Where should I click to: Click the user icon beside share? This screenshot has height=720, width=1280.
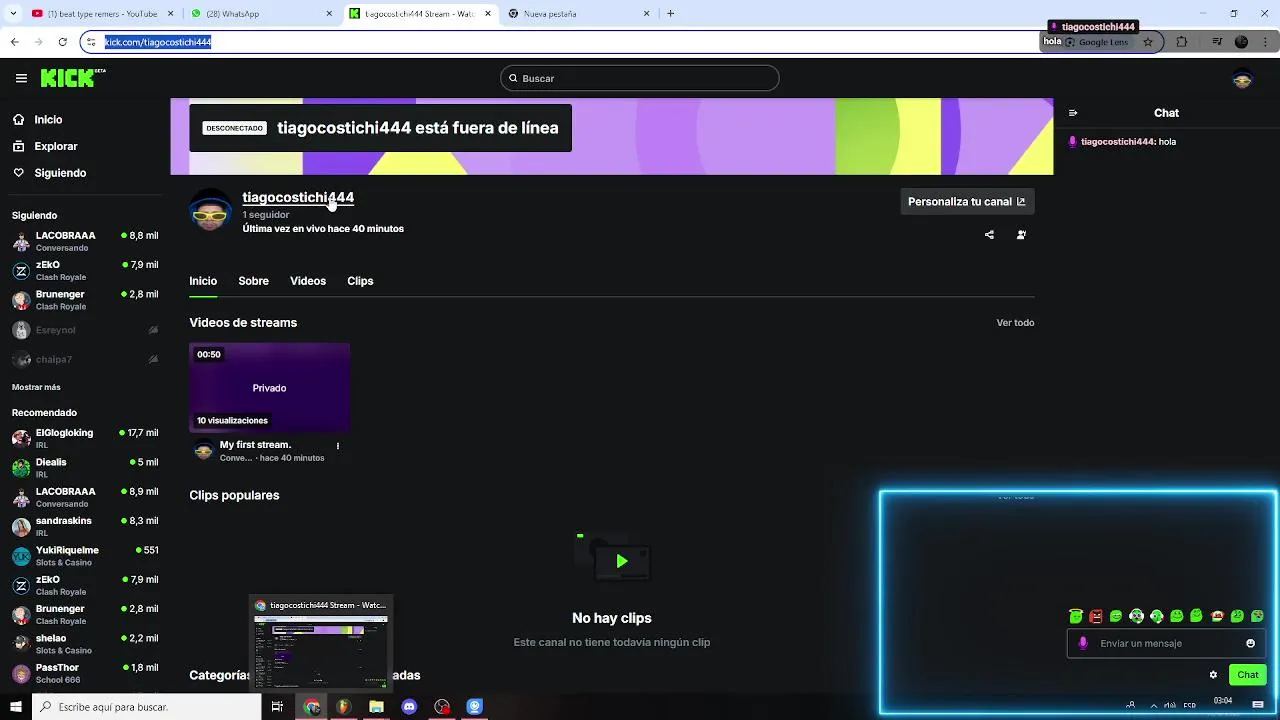pyautogui.click(x=1021, y=235)
